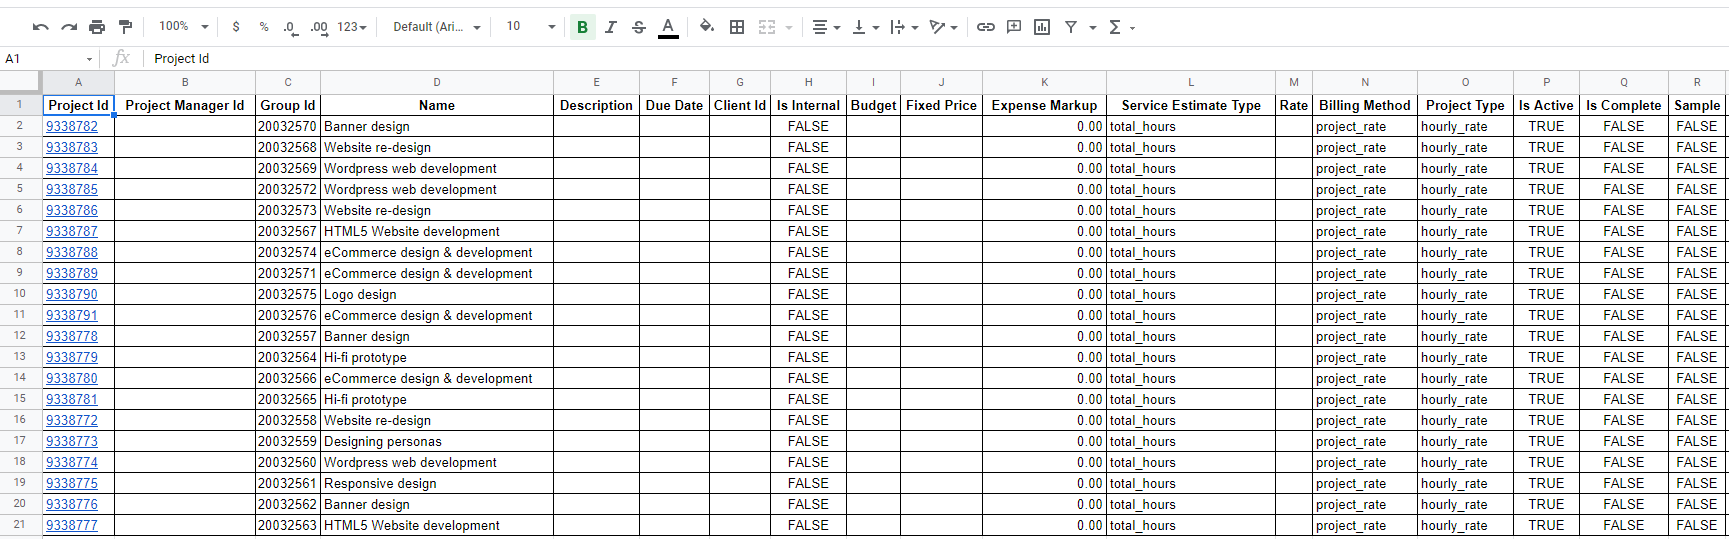Open project link 9338788
Image resolution: width=1729 pixels, height=539 pixels.
[x=72, y=252]
